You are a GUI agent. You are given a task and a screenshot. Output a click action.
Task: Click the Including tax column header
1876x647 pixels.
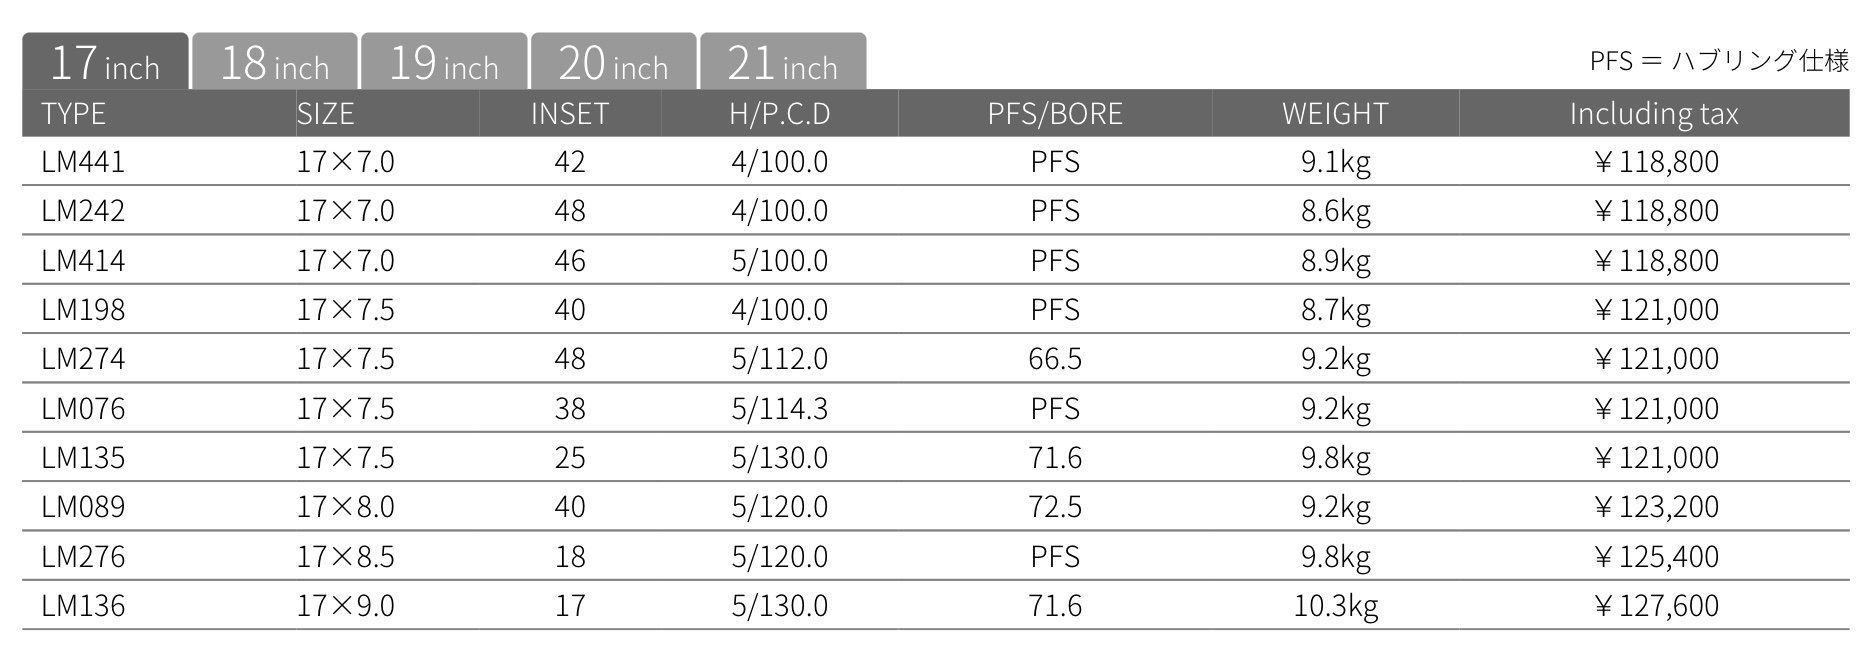click(1654, 113)
